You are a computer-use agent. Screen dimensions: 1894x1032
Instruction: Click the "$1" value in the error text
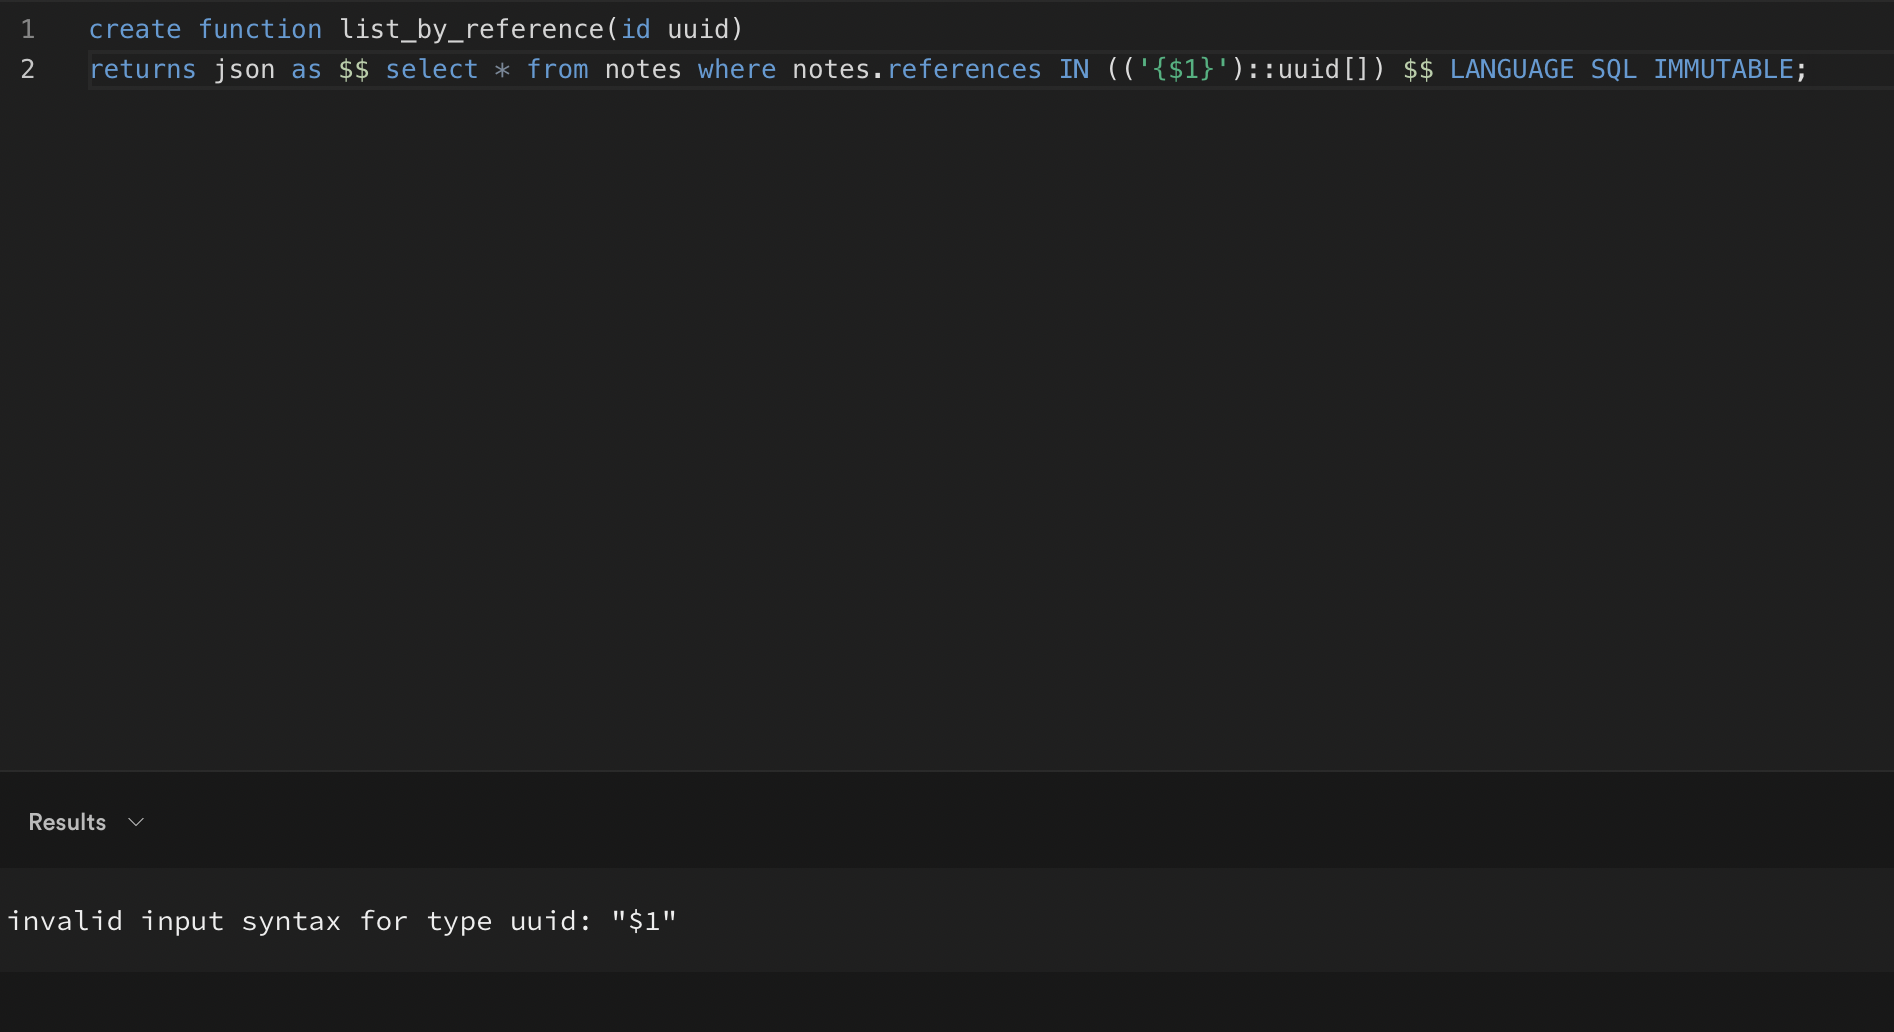(644, 920)
